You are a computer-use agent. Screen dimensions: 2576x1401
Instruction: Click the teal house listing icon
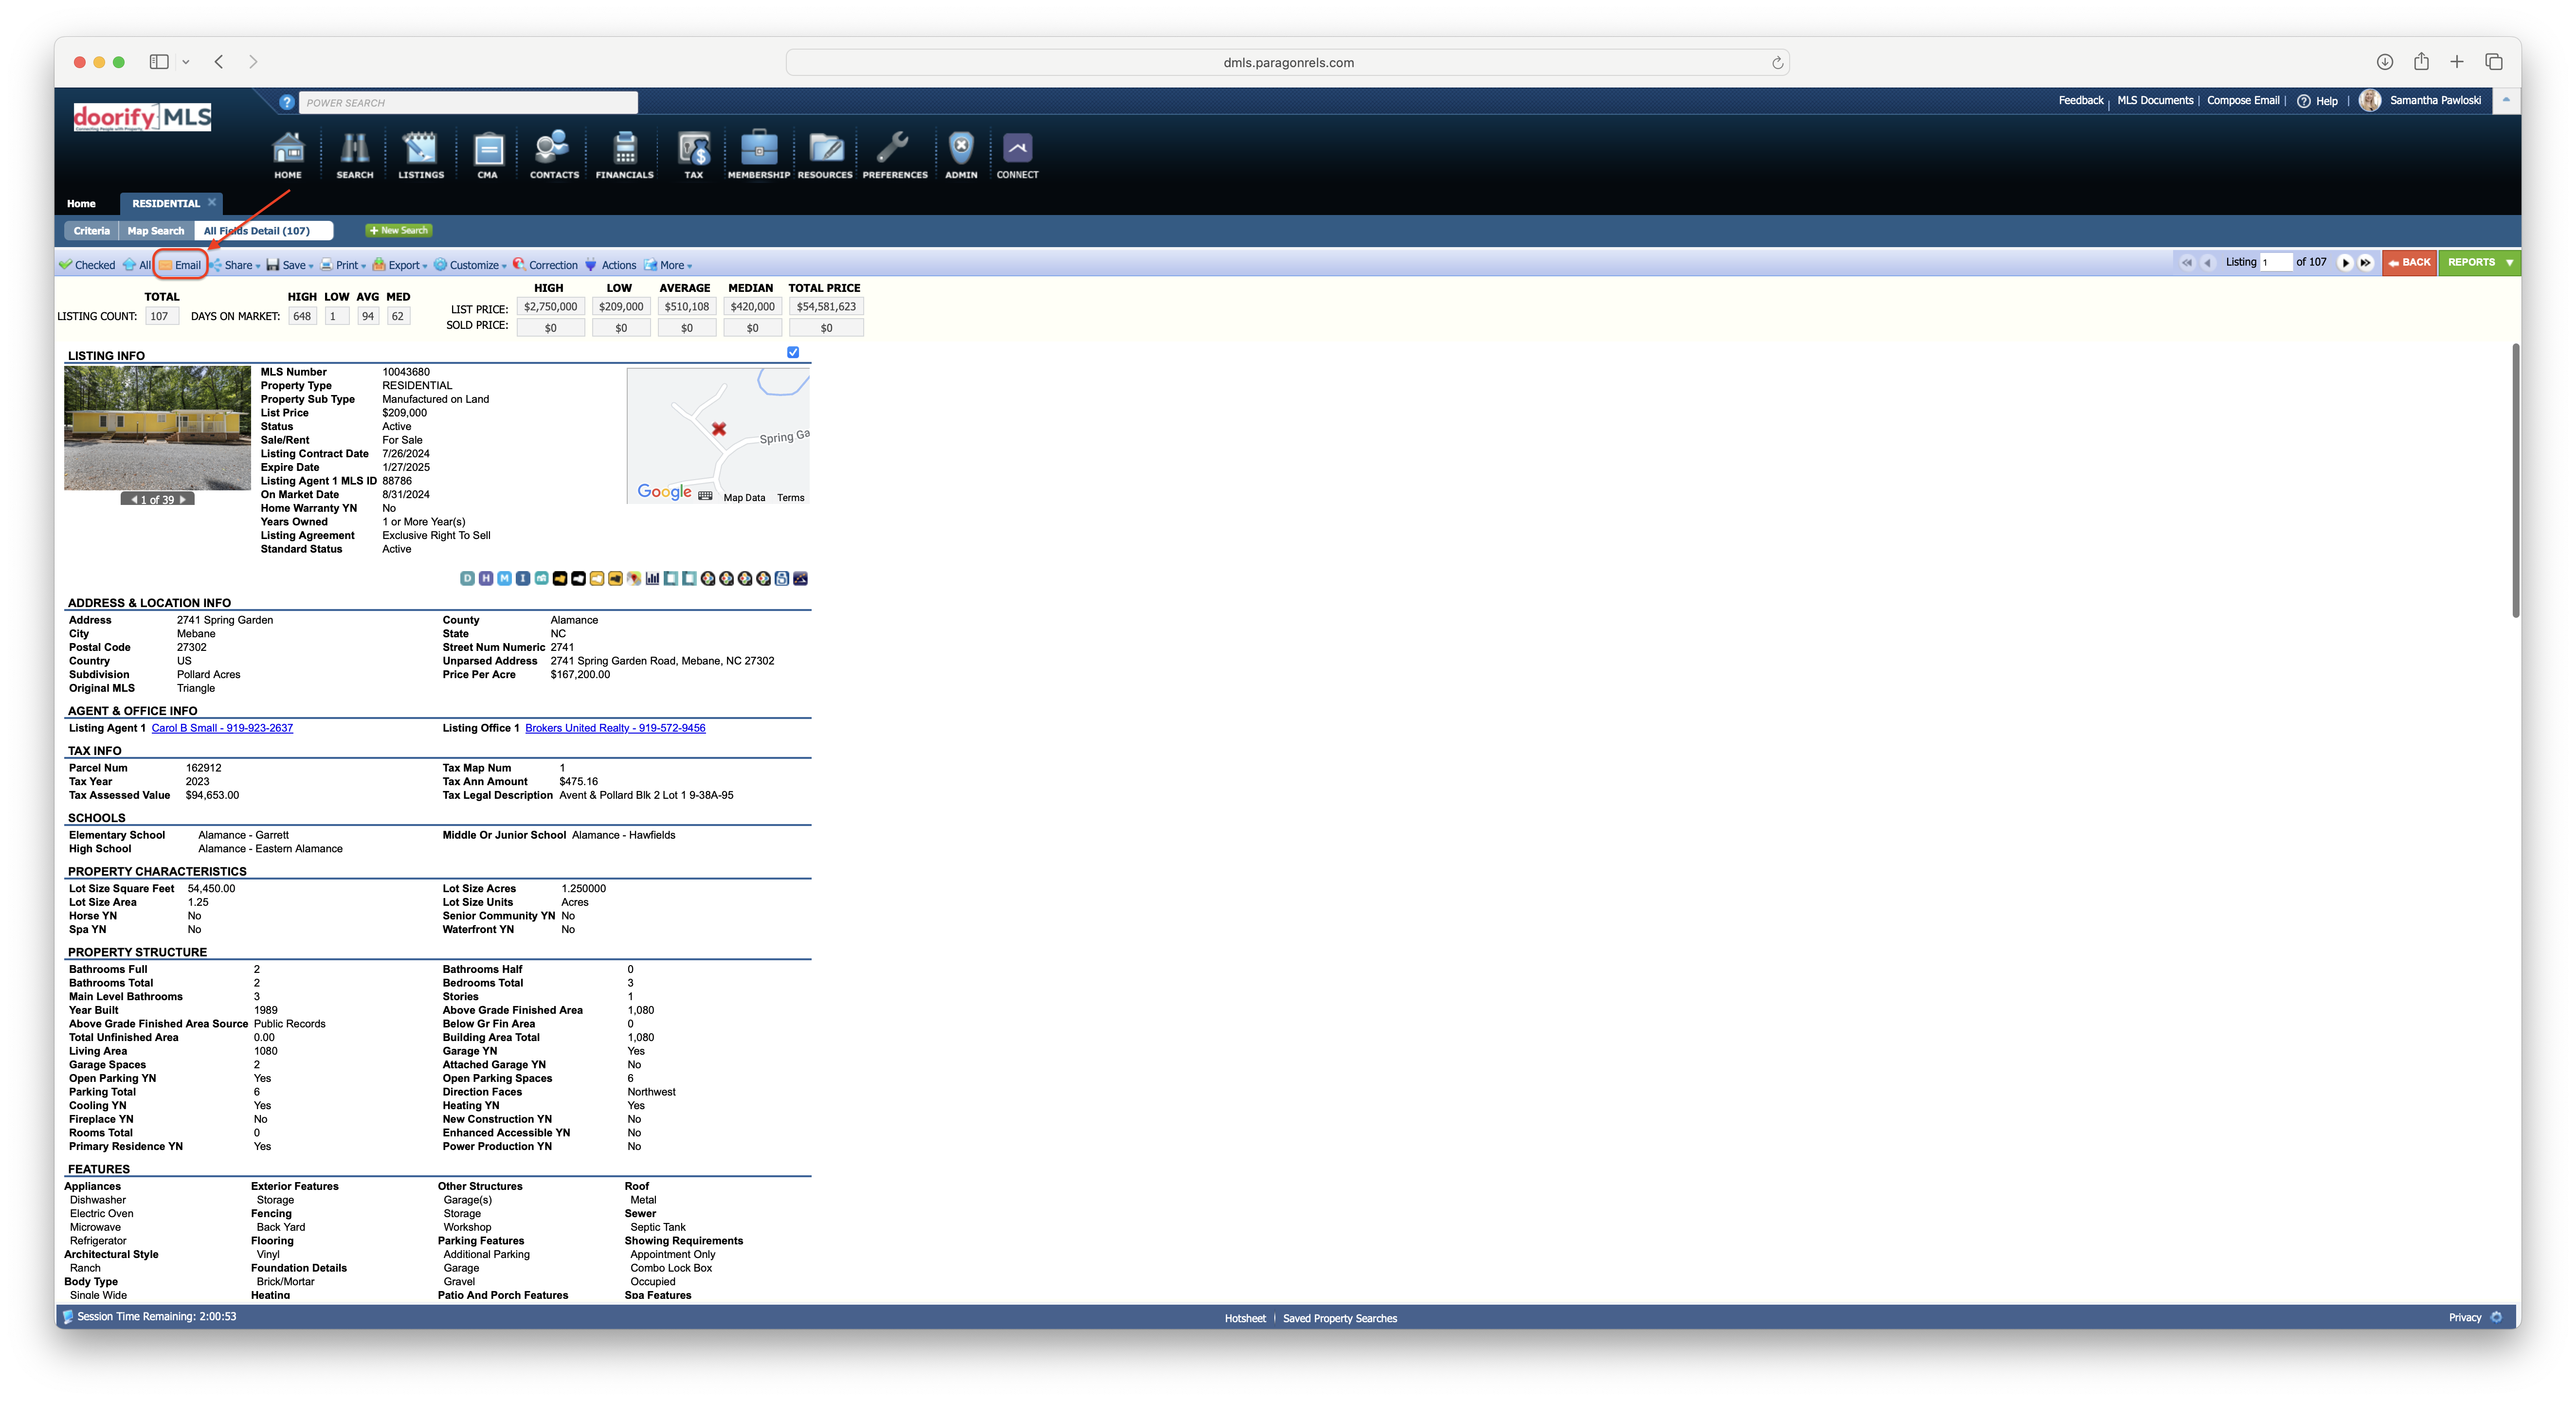coord(542,578)
